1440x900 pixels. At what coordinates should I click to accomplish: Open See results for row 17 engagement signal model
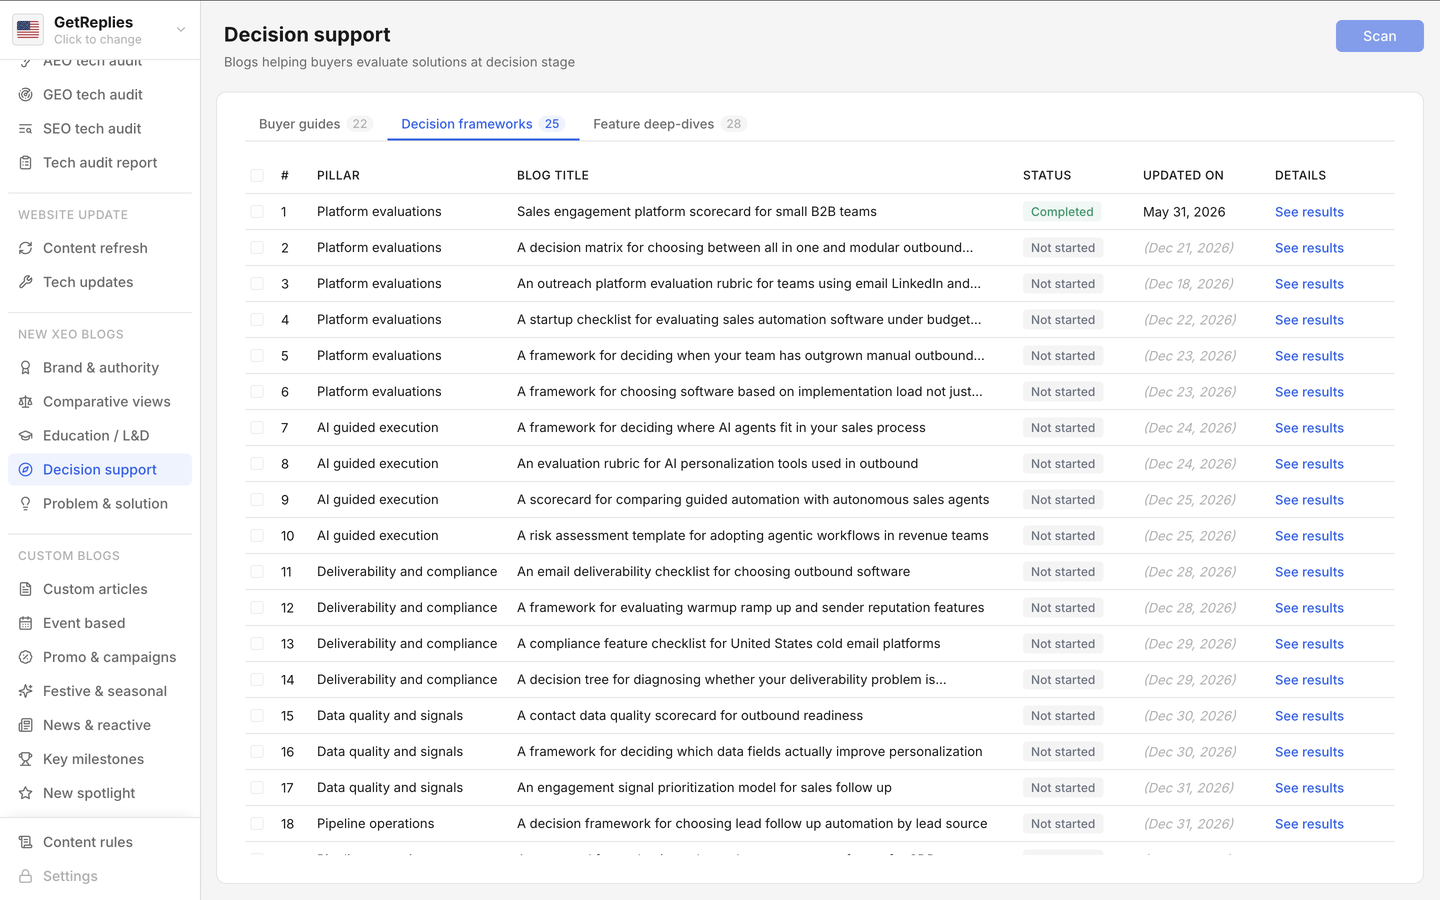coord(1309,788)
